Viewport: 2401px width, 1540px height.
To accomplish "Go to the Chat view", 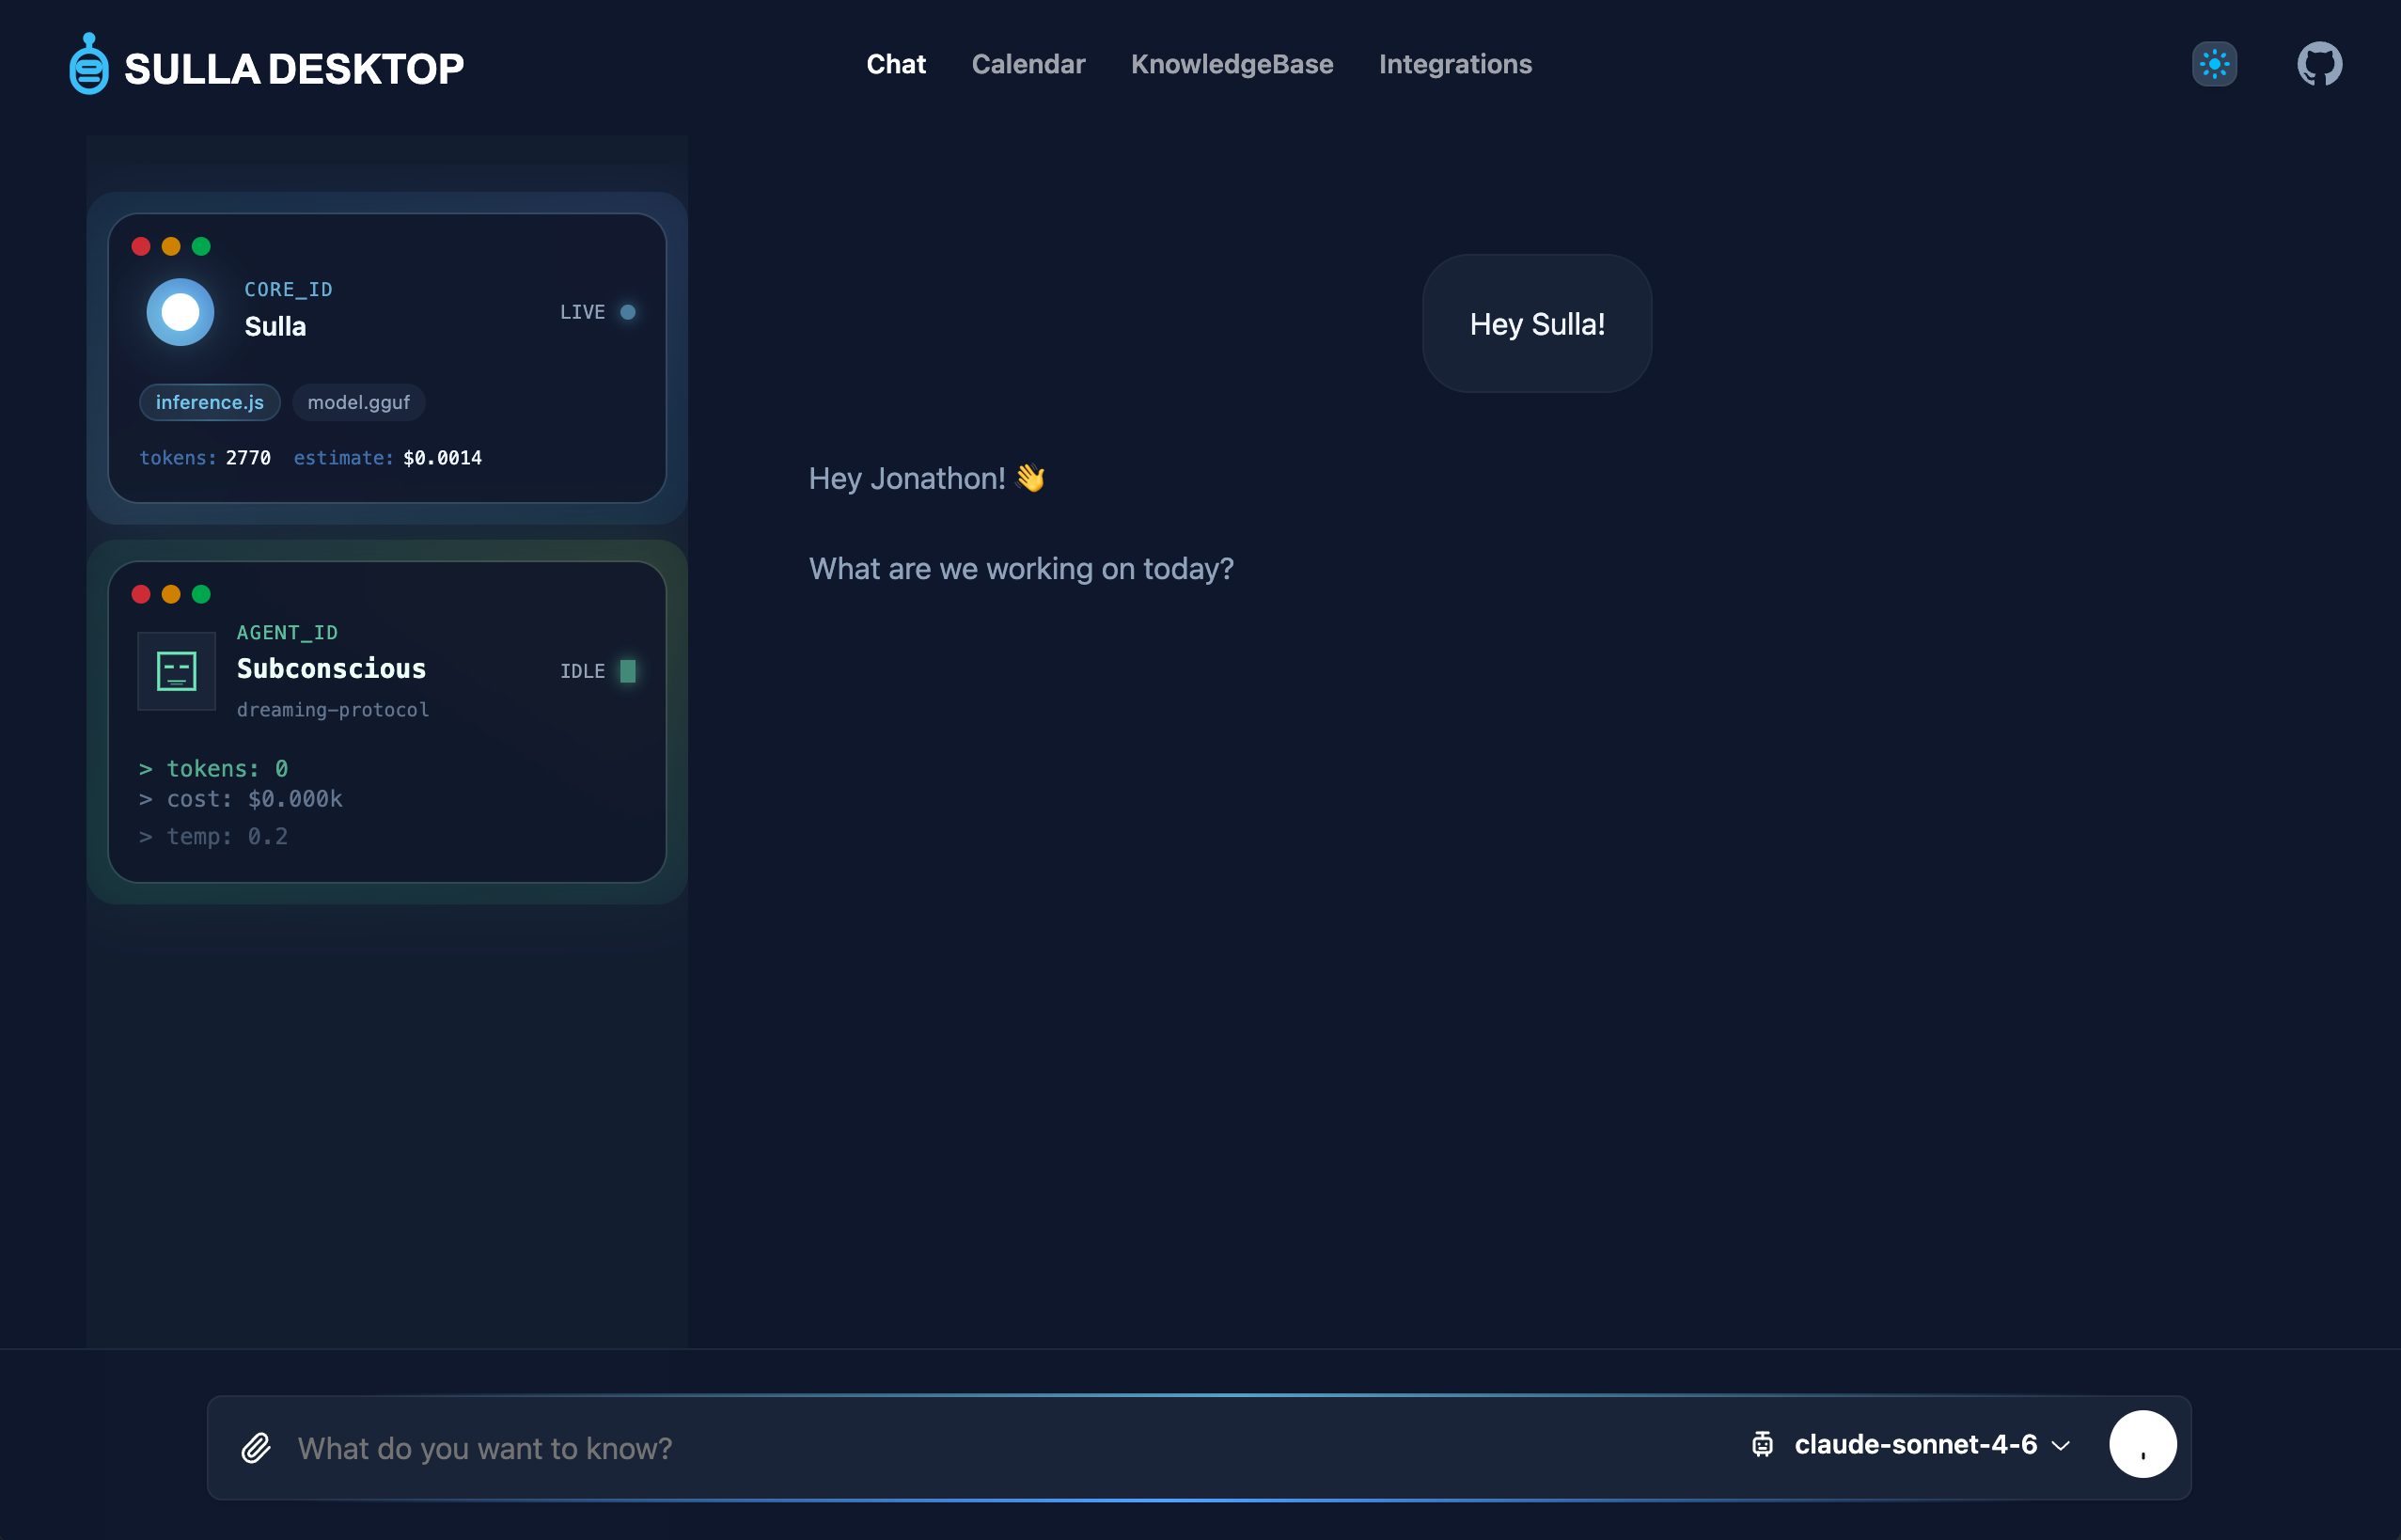I will point(896,64).
